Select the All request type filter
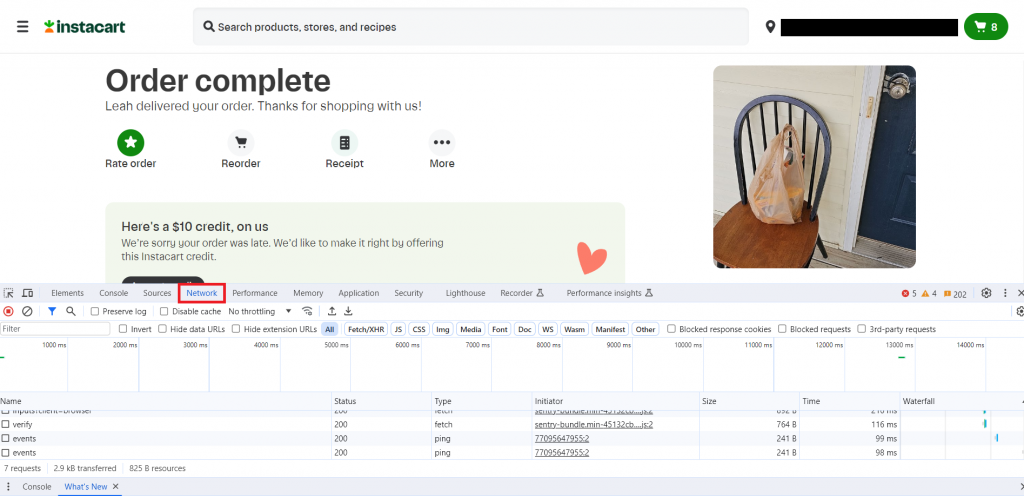Viewport: 1024px width, 496px height. pyautogui.click(x=330, y=330)
